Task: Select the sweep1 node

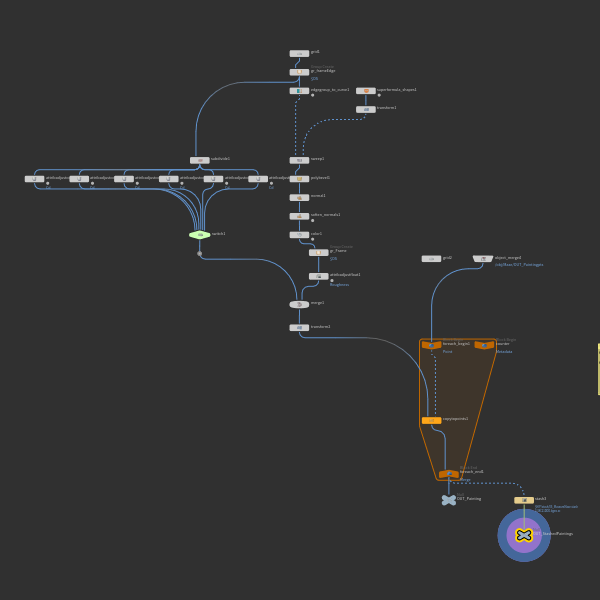Action: pyautogui.click(x=299, y=160)
